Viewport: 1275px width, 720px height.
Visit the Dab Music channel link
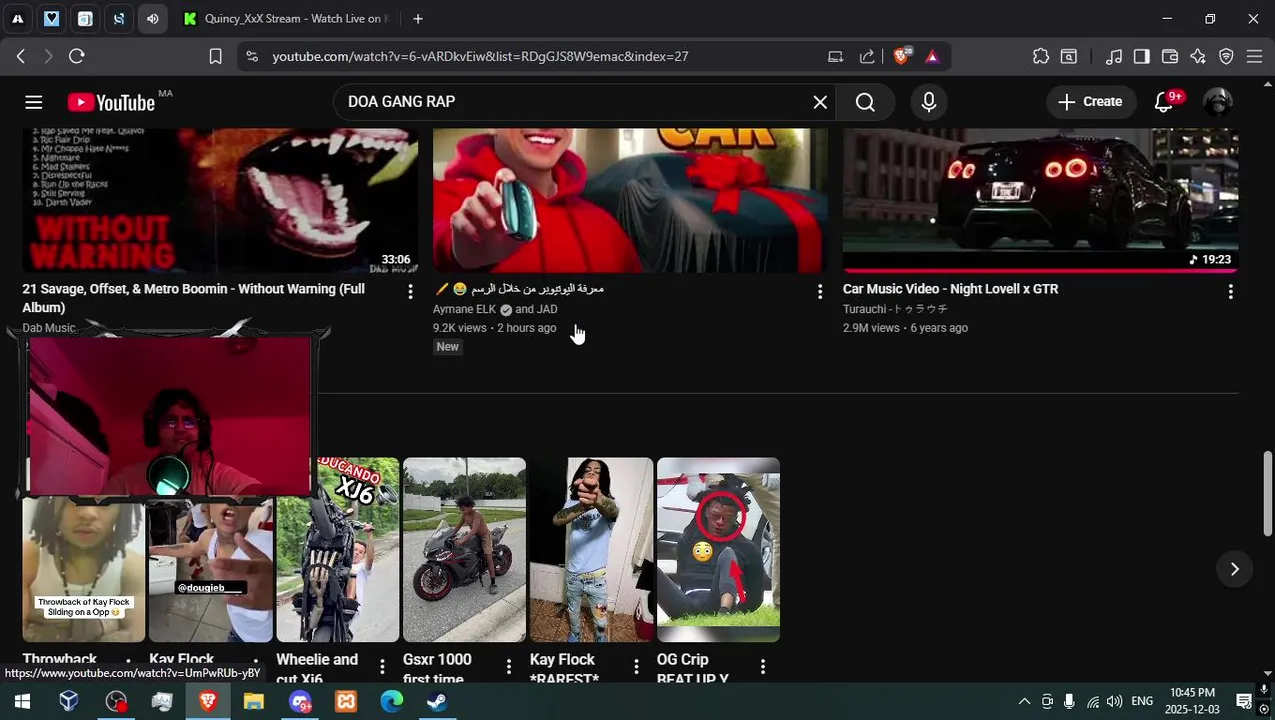(x=49, y=328)
